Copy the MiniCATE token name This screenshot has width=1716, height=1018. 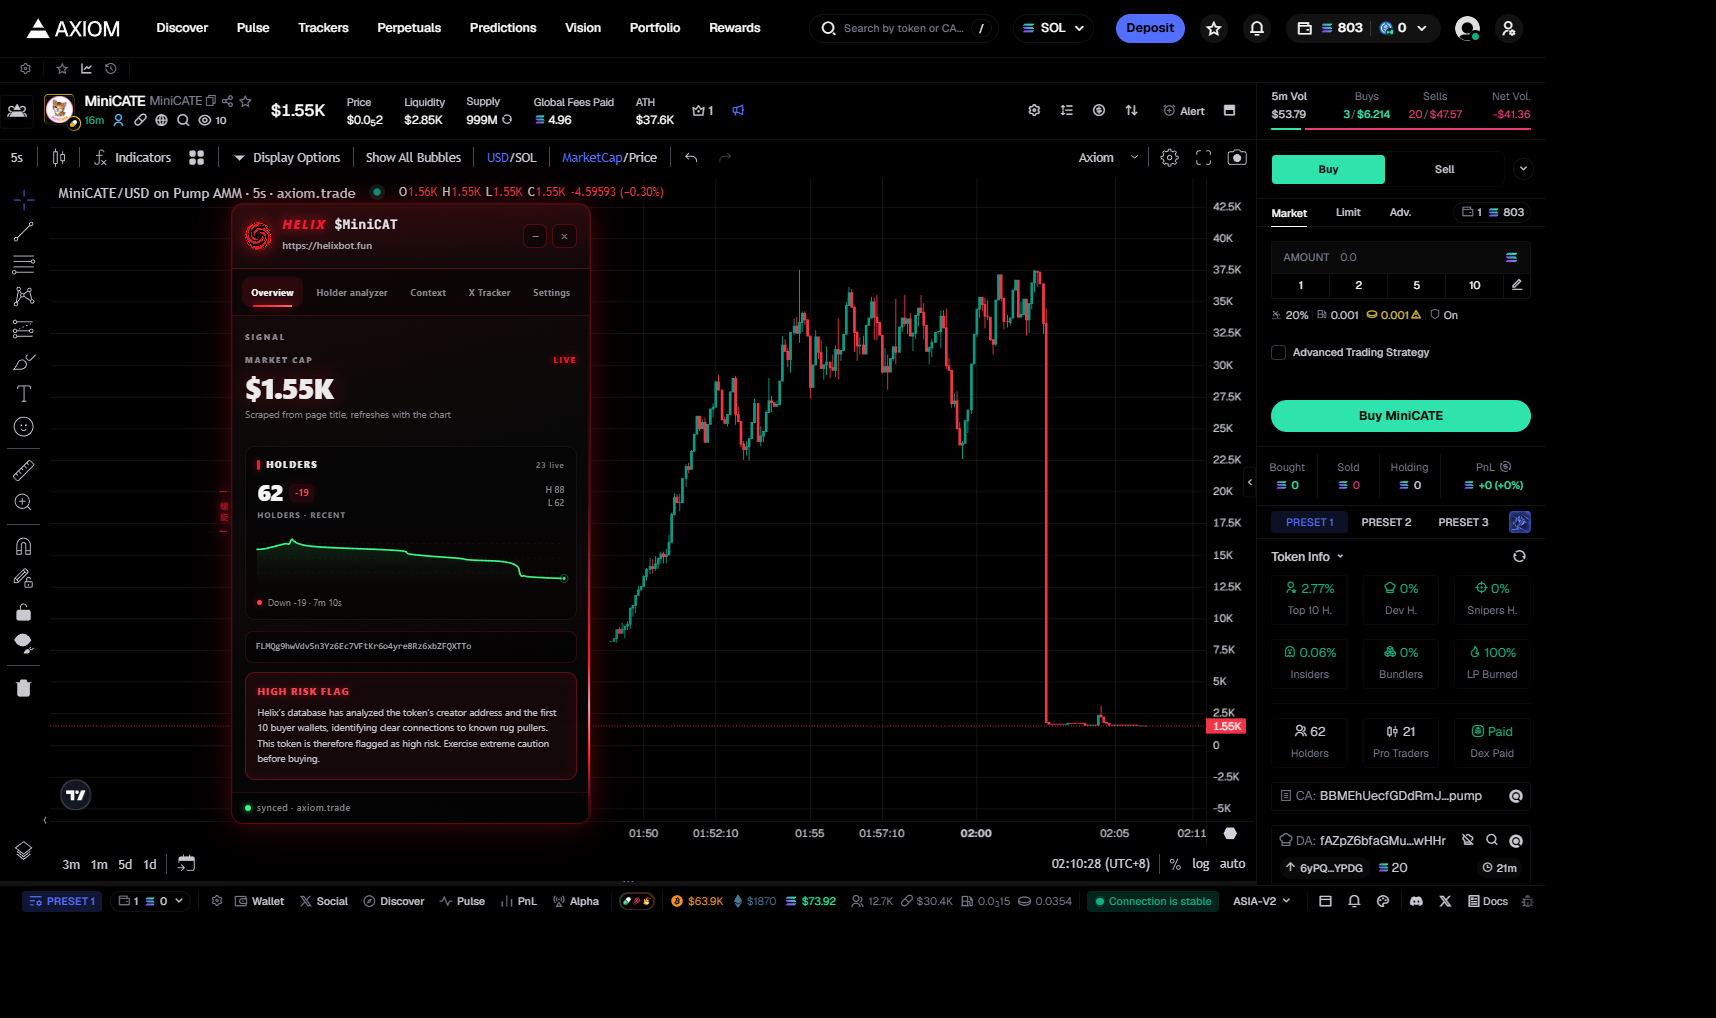click(x=211, y=101)
